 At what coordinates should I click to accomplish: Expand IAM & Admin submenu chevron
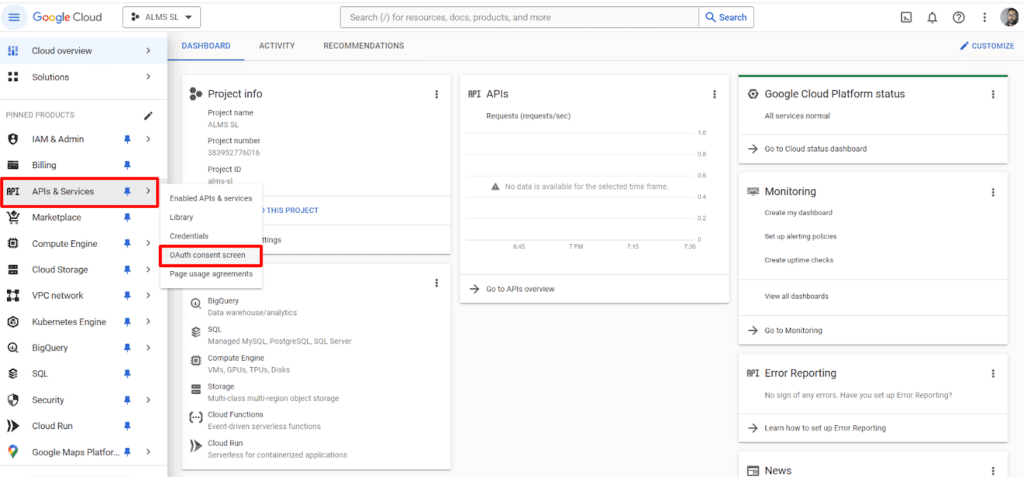148,139
